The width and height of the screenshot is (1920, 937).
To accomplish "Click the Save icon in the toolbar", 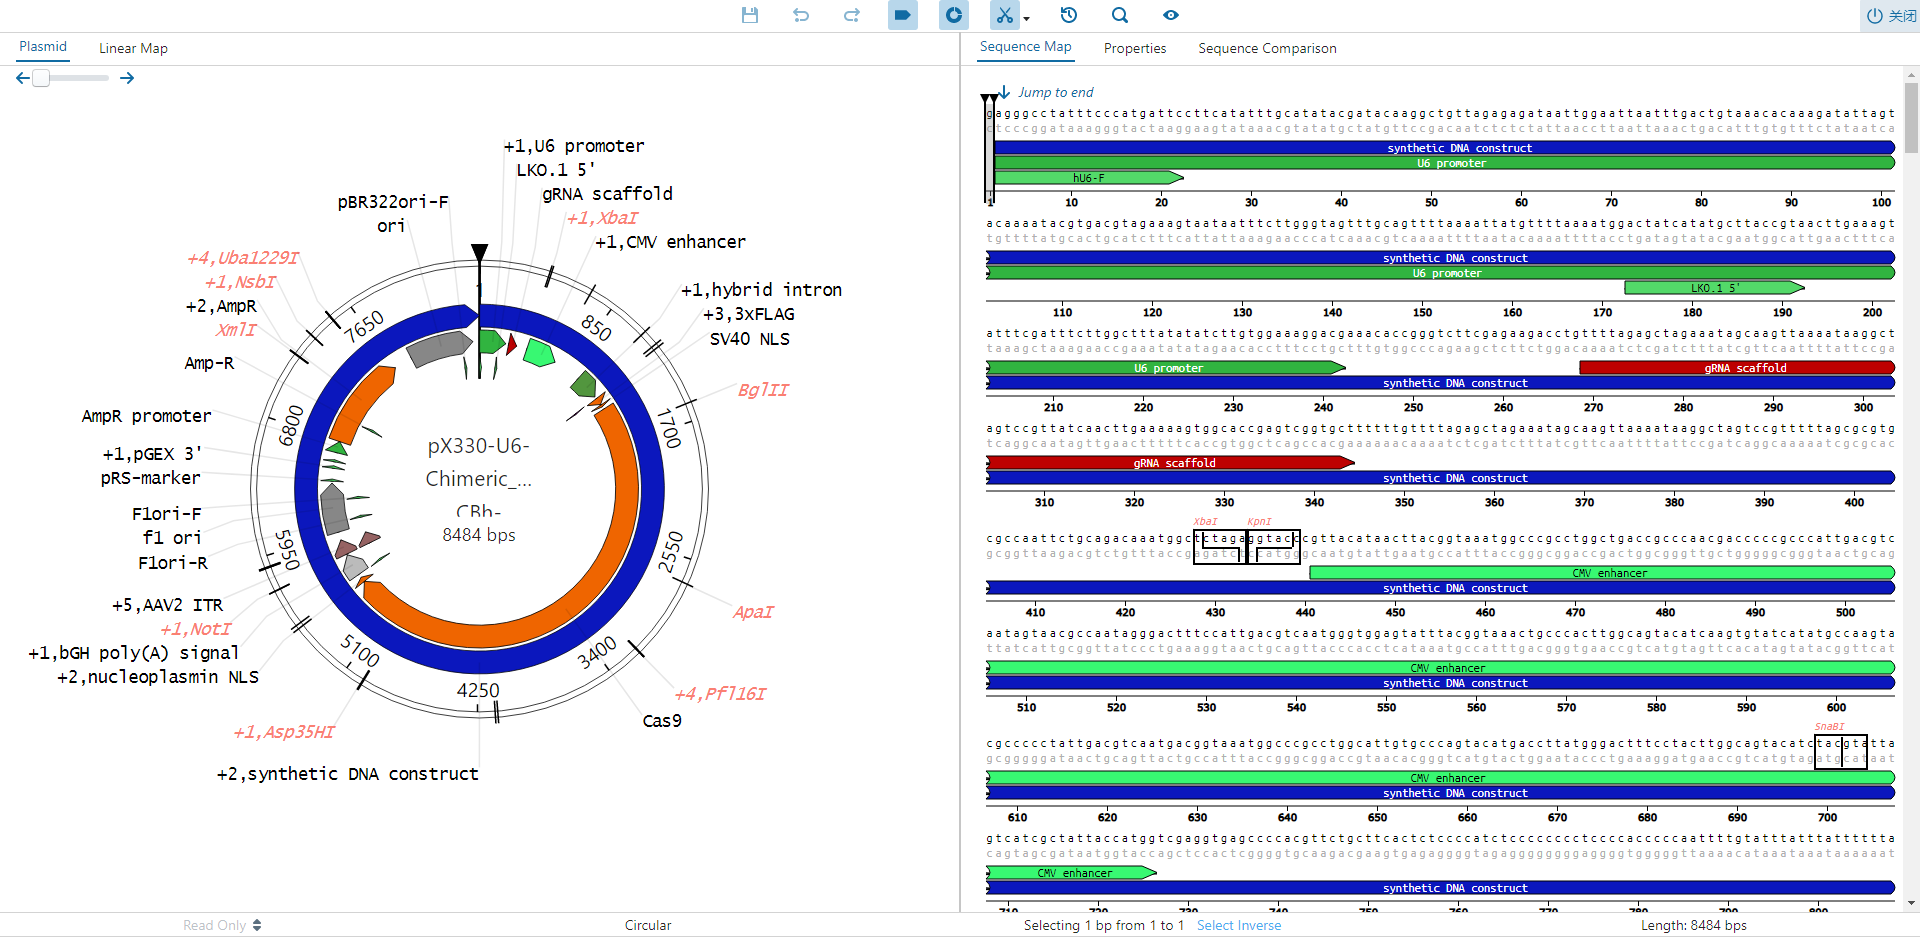I will (x=750, y=15).
